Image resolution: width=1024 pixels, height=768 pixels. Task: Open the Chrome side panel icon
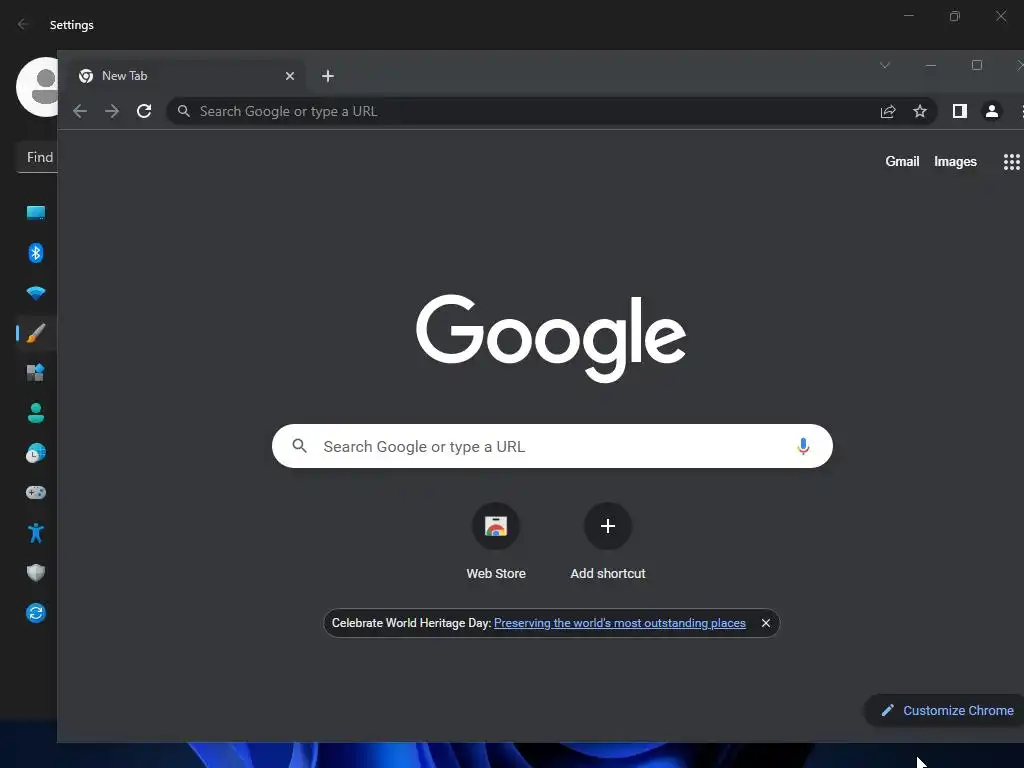[959, 112]
